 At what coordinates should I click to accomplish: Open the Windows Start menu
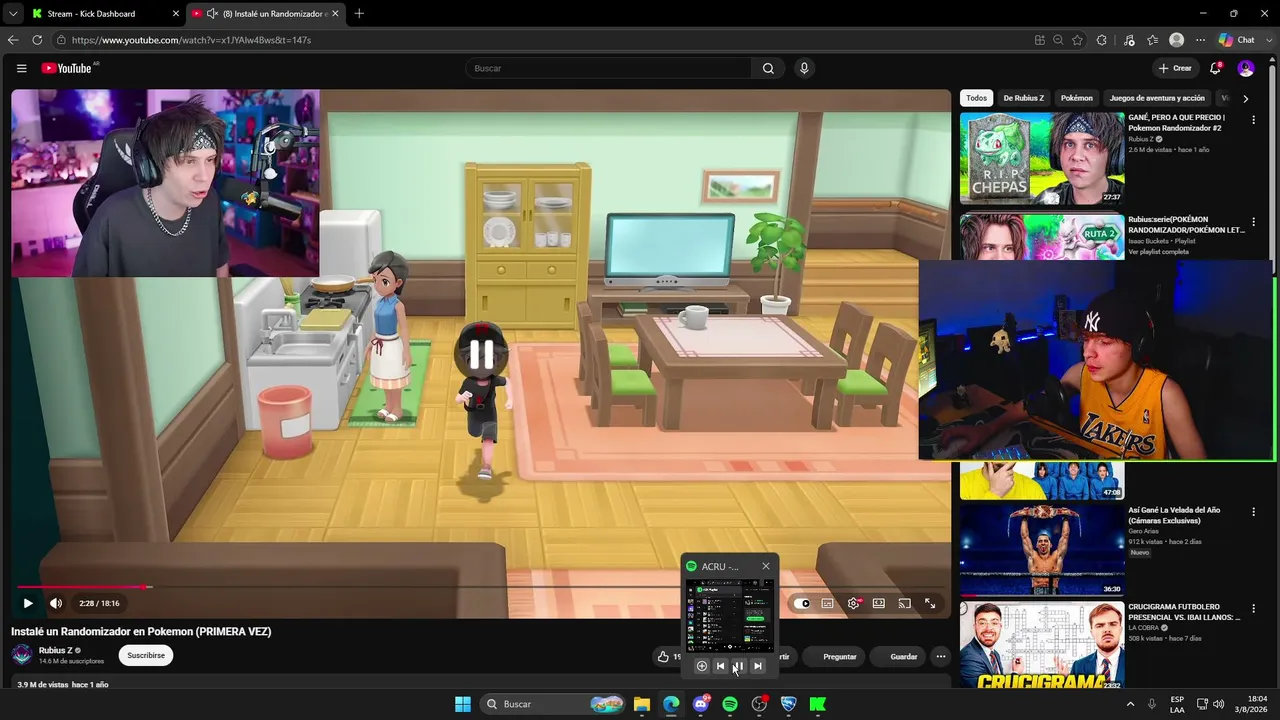pos(463,704)
